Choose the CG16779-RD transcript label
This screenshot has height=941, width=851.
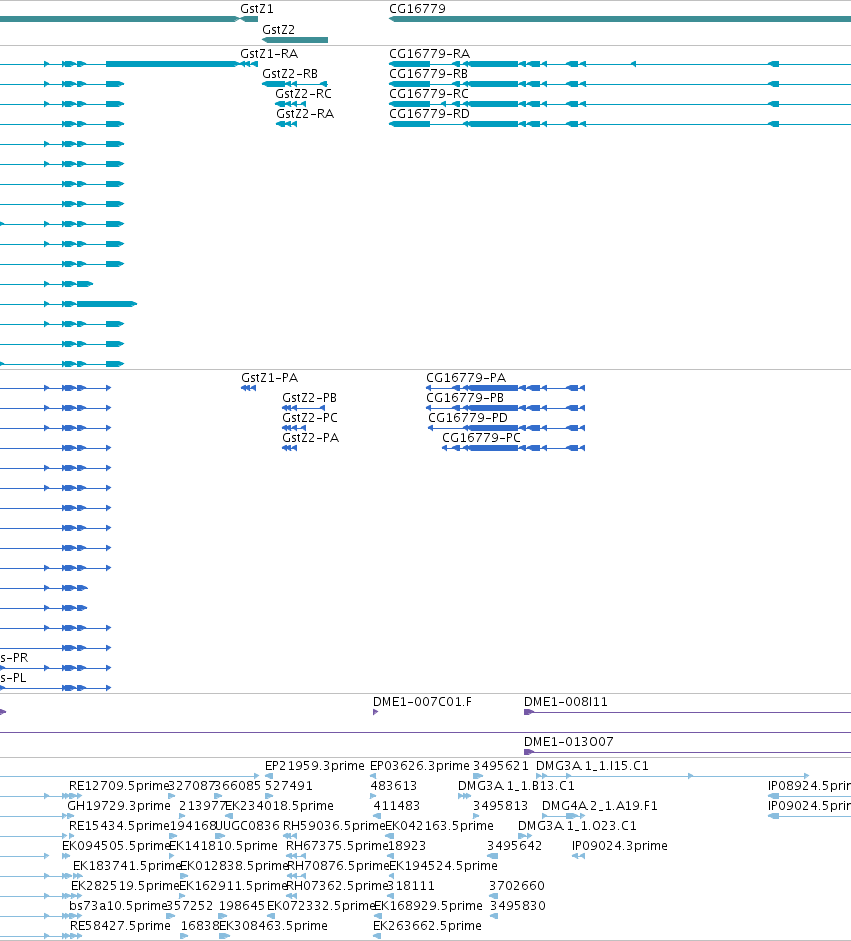pos(429,113)
